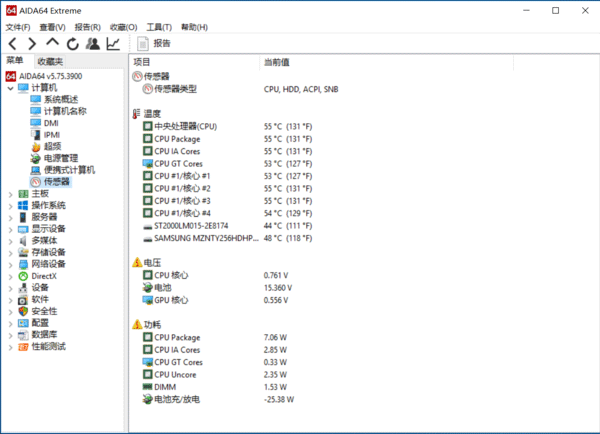Expand the 多媒体 tree node
600x434 pixels.
(10, 241)
